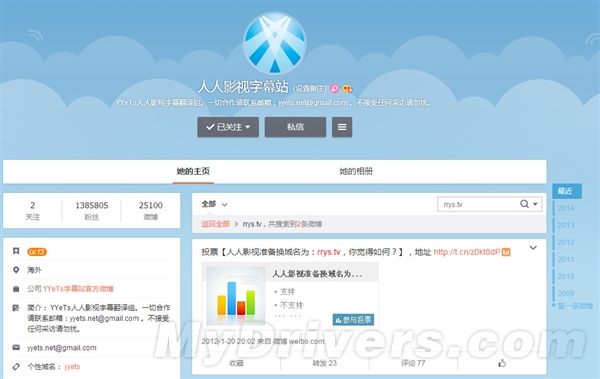The height and width of the screenshot is (379, 600).
Task: View the 1385805 粉丝 followers count
Action: coord(92,211)
